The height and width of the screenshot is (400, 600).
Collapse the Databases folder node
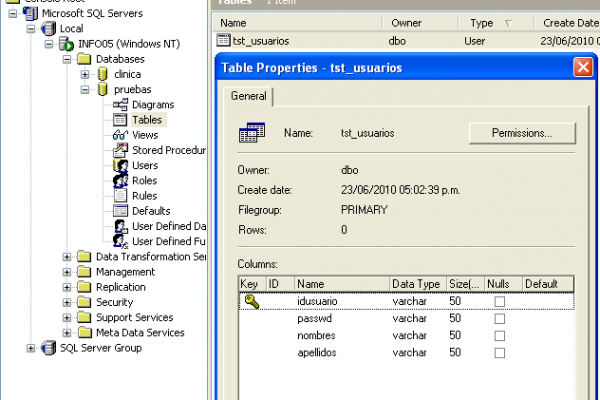[67, 59]
